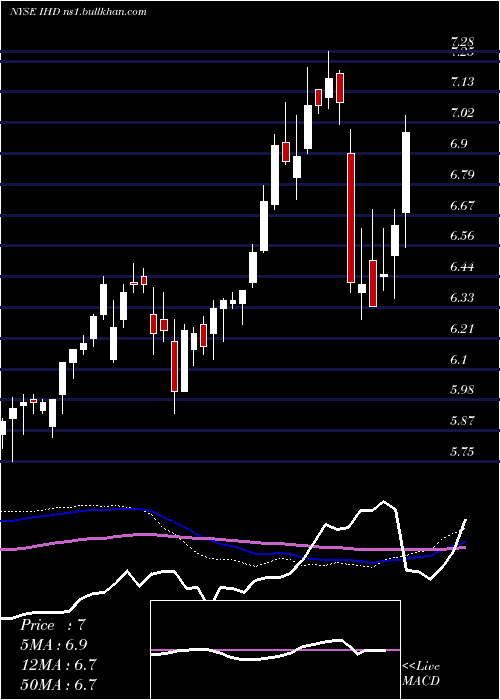Click the 5.87 price axis label
This screenshot has width=500, height=700.
click(x=462, y=421)
